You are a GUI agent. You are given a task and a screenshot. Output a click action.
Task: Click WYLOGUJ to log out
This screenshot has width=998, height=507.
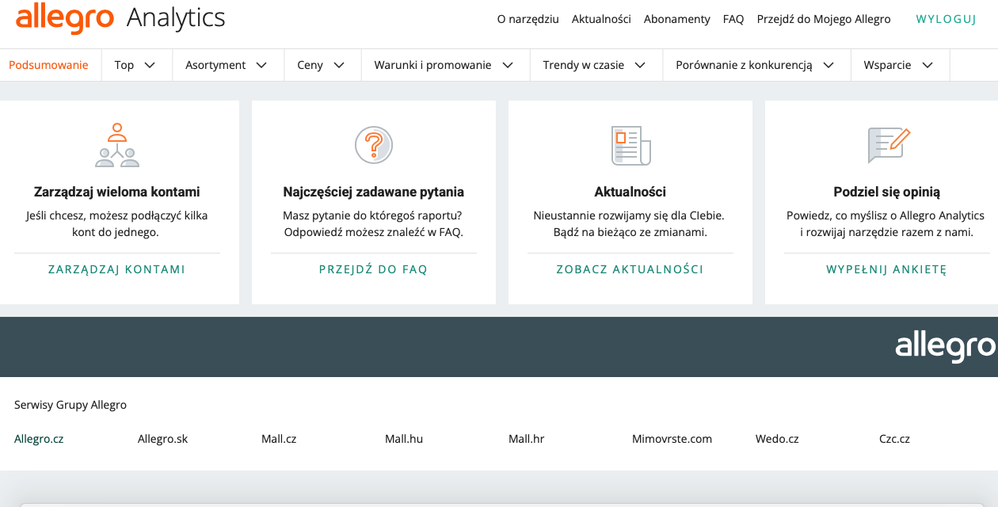[946, 19]
